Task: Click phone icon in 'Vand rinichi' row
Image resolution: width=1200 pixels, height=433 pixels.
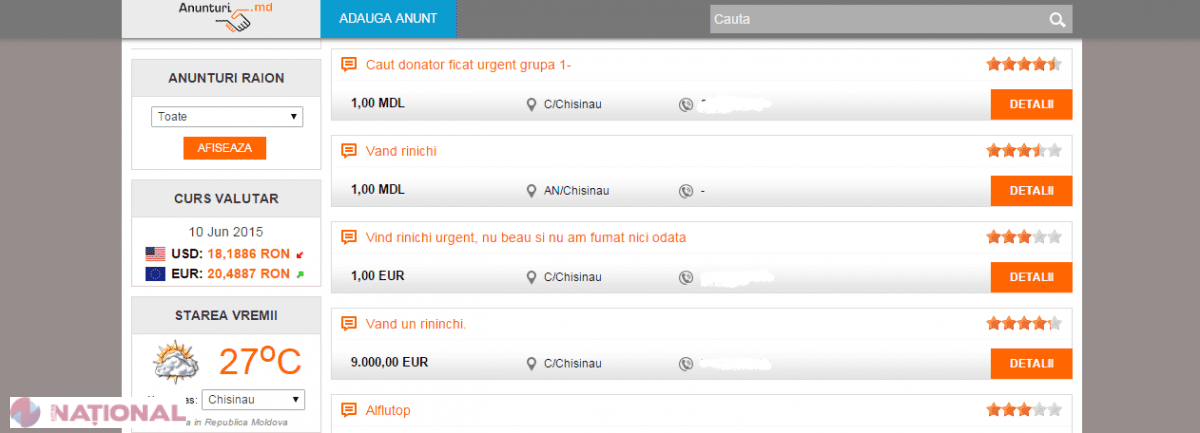Action: [x=686, y=191]
